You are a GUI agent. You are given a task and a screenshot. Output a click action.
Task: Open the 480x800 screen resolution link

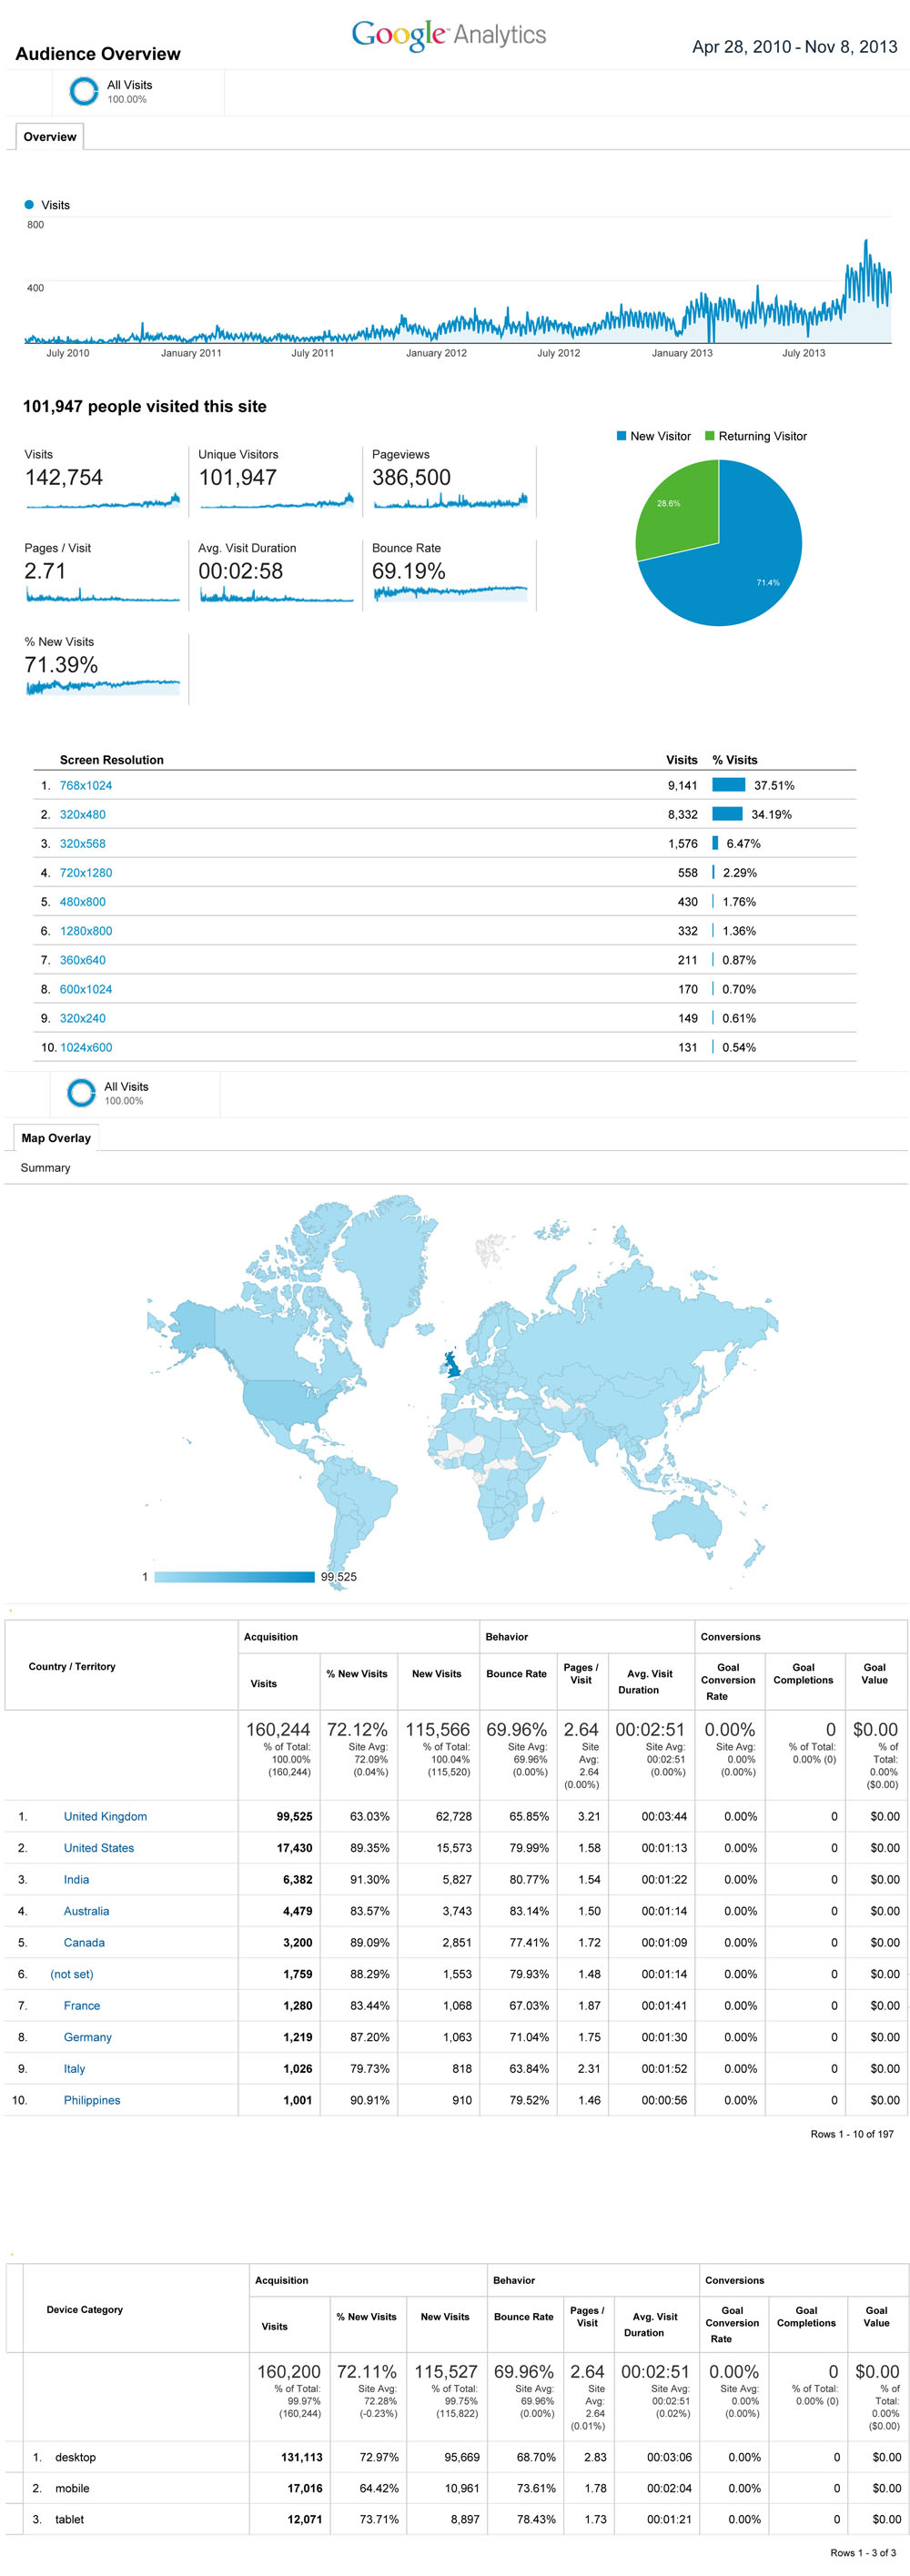82,902
